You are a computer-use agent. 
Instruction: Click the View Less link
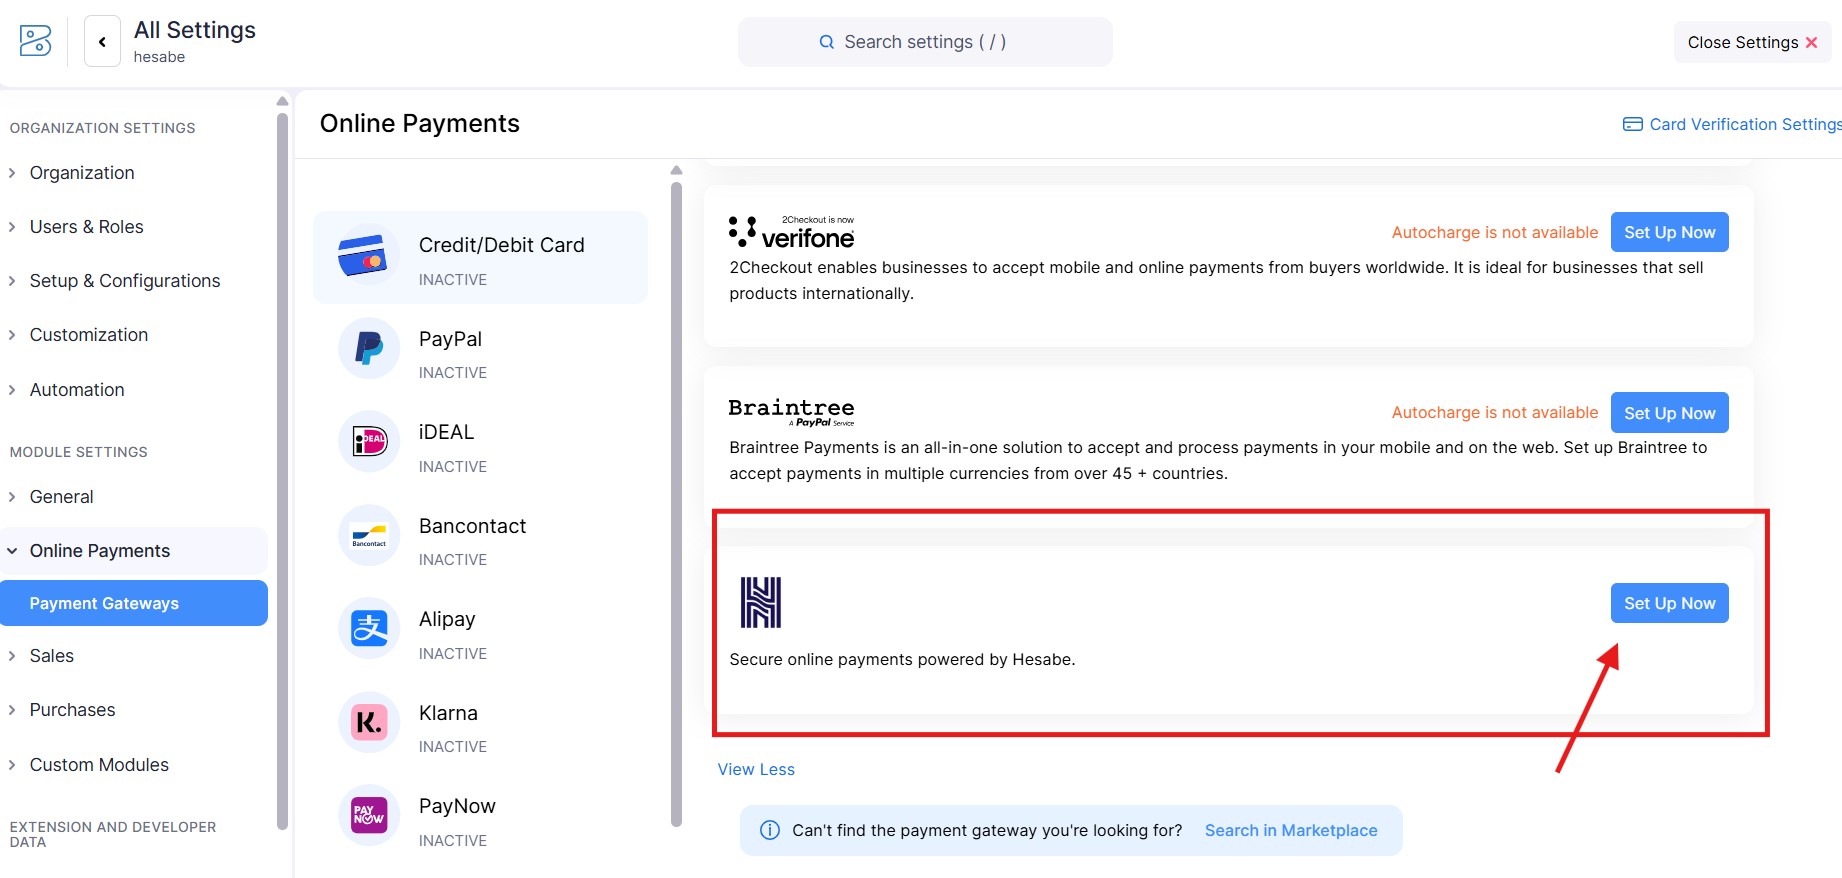pos(756,769)
